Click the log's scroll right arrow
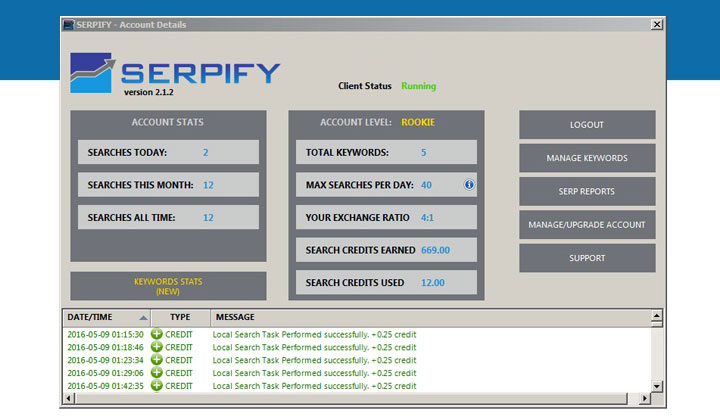 tap(645, 398)
